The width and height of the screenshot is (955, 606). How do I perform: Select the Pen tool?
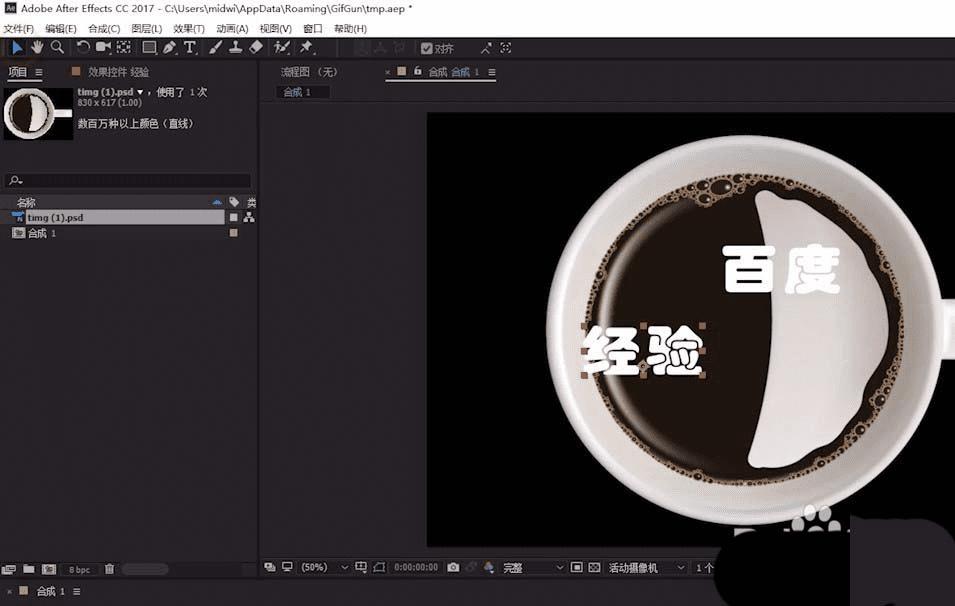click(x=170, y=48)
